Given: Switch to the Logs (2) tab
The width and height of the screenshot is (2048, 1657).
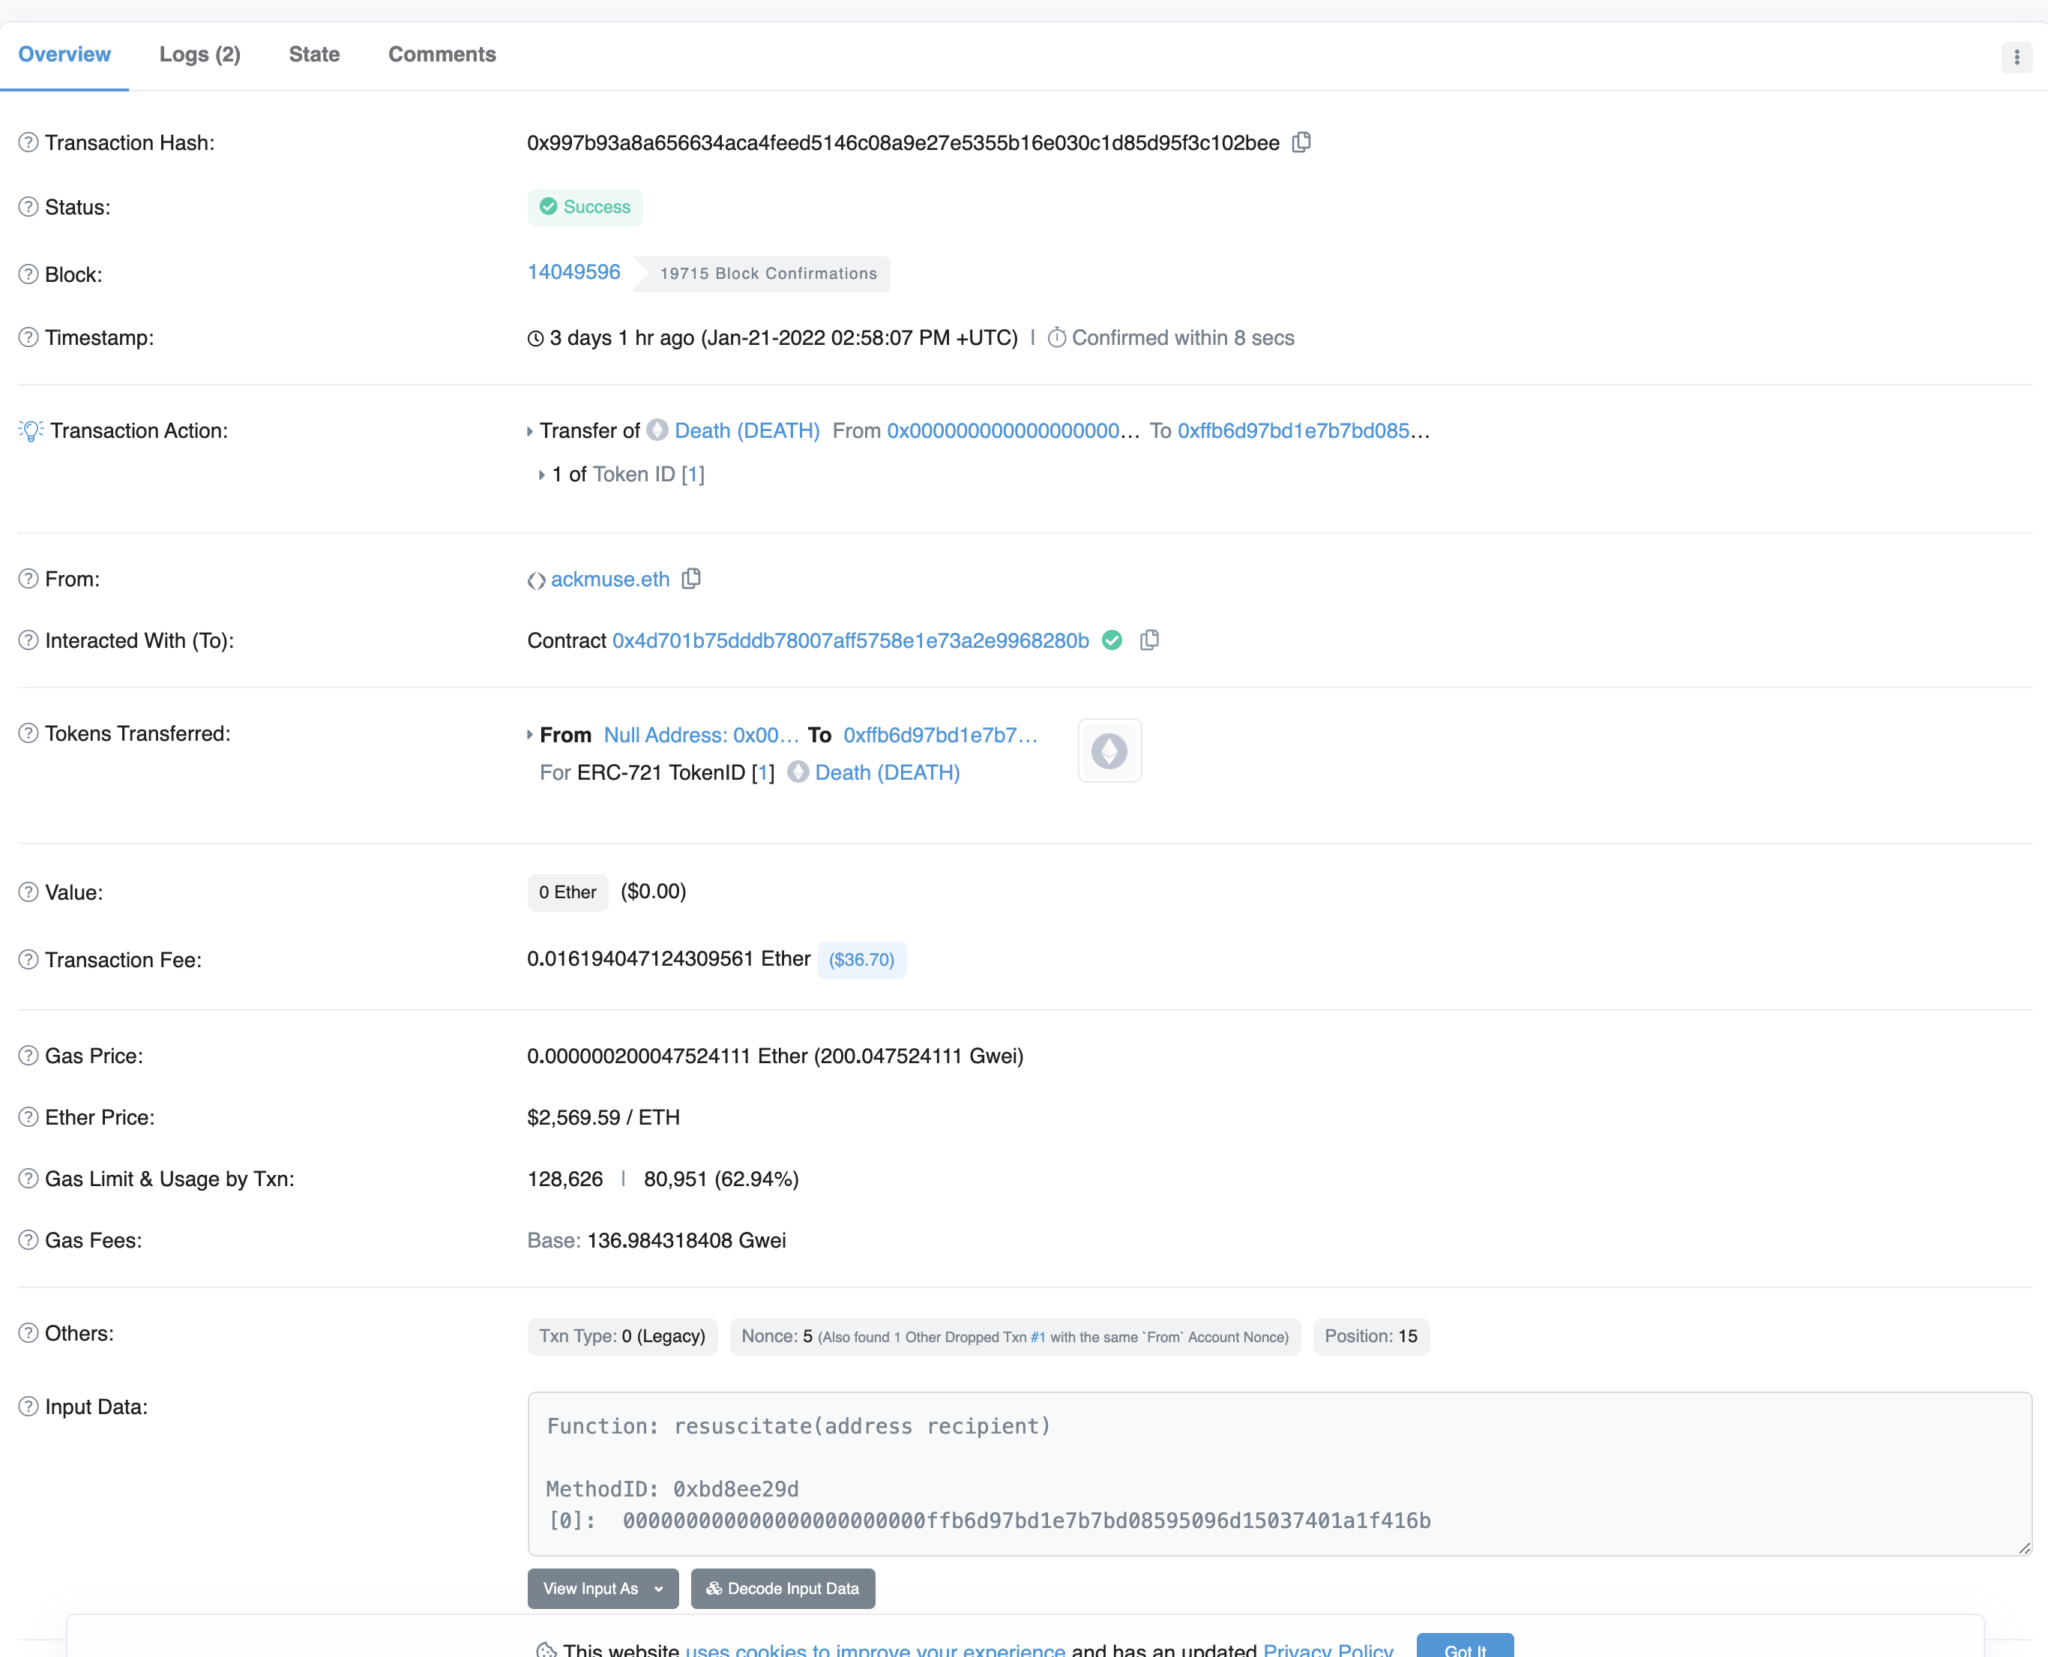Looking at the screenshot, I should (200, 54).
